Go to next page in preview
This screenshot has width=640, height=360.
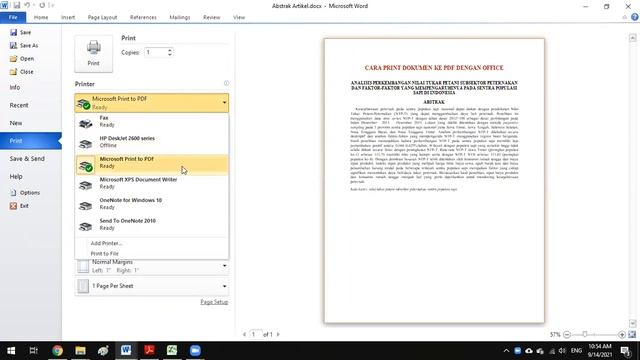click(278, 334)
